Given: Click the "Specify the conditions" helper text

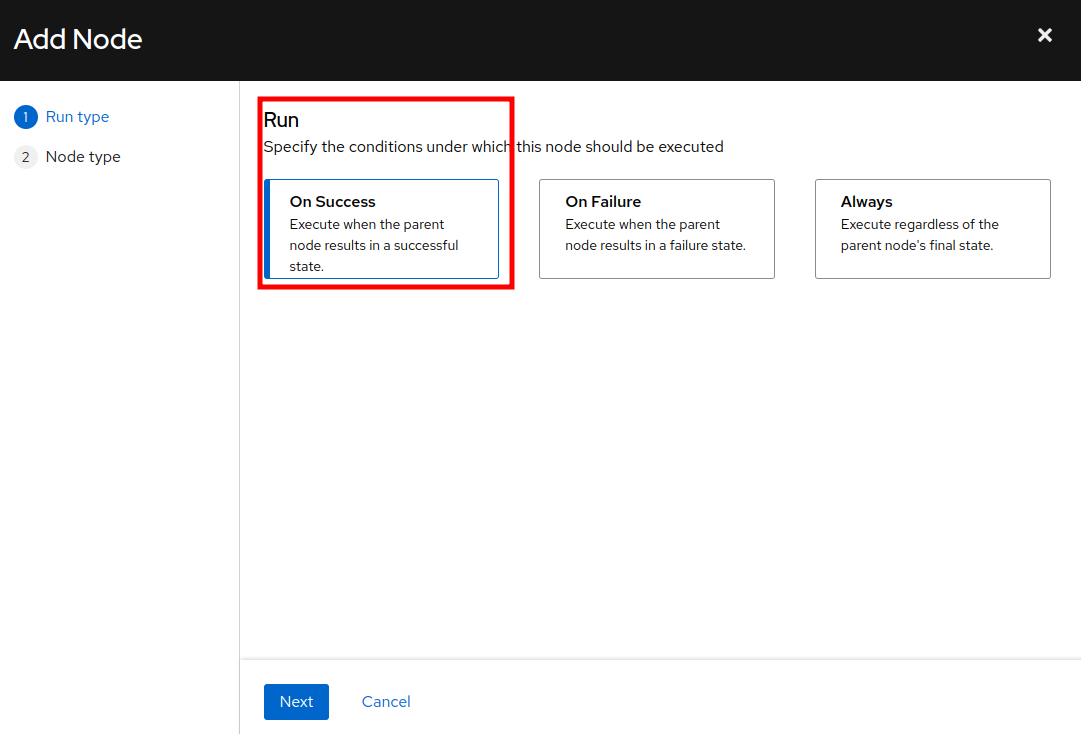Looking at the screenshot, I should (493, 147).
